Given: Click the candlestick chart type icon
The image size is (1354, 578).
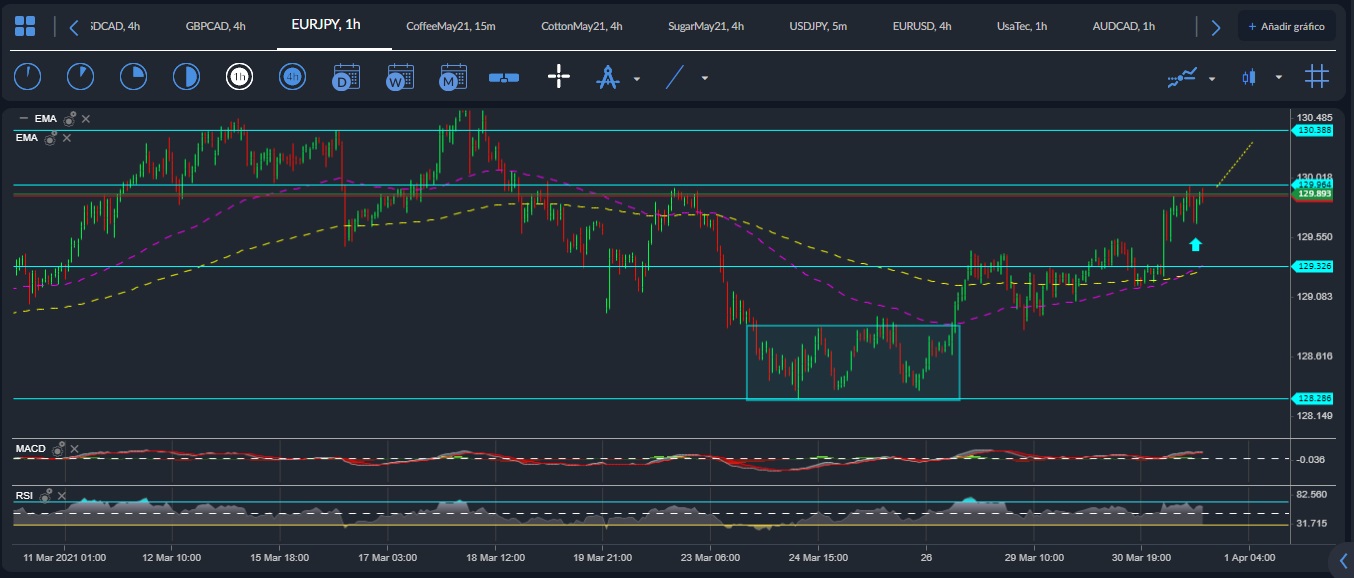Looking at the screenshot, I should point(1249,76).
